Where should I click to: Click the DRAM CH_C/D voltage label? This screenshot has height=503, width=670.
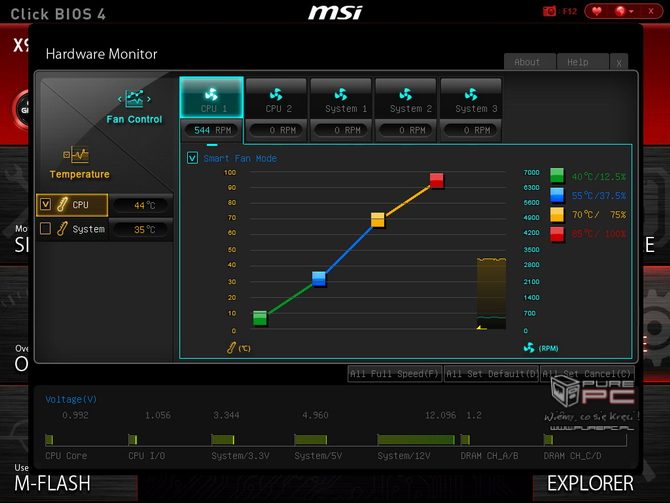coord(572,456)
